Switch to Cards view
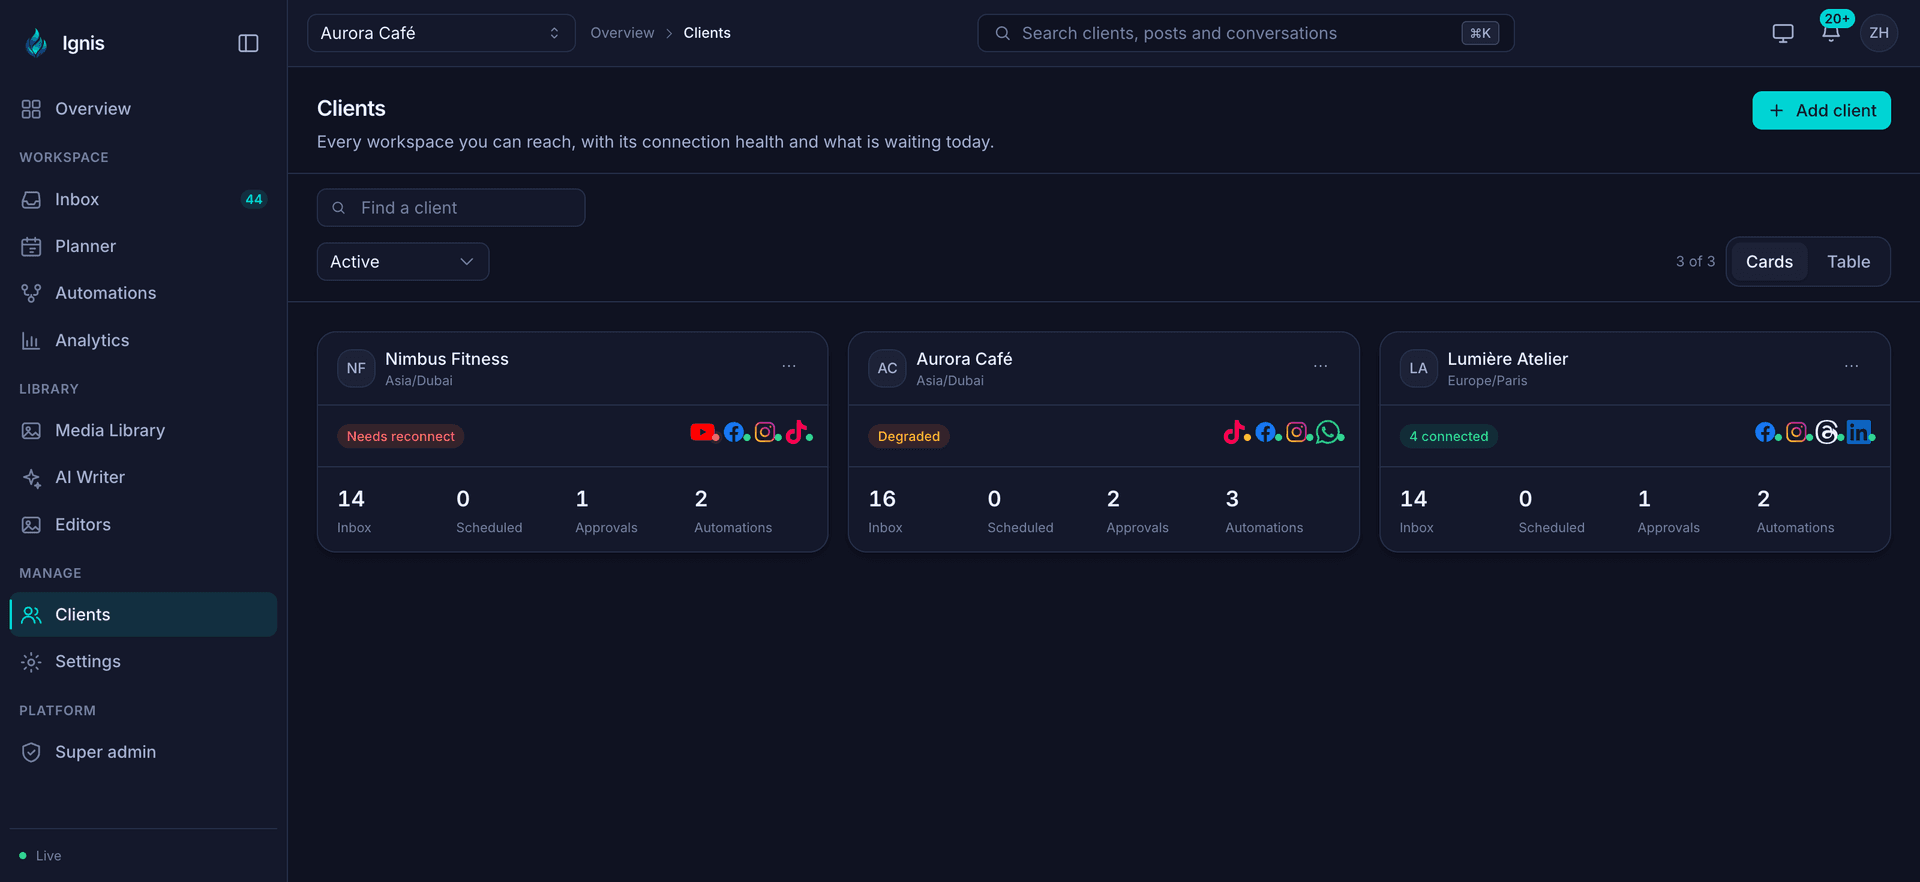This screenshot has height=882, width=1920. 1769,262
